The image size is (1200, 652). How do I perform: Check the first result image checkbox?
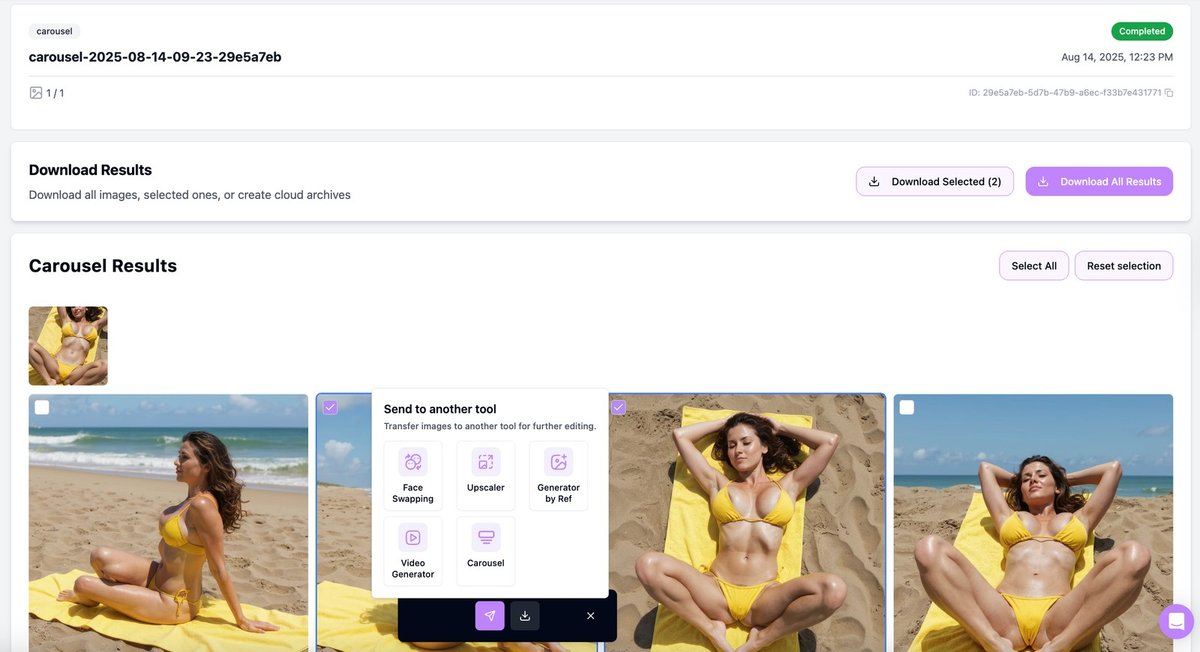pyautogui.click(x=42, y=407)
